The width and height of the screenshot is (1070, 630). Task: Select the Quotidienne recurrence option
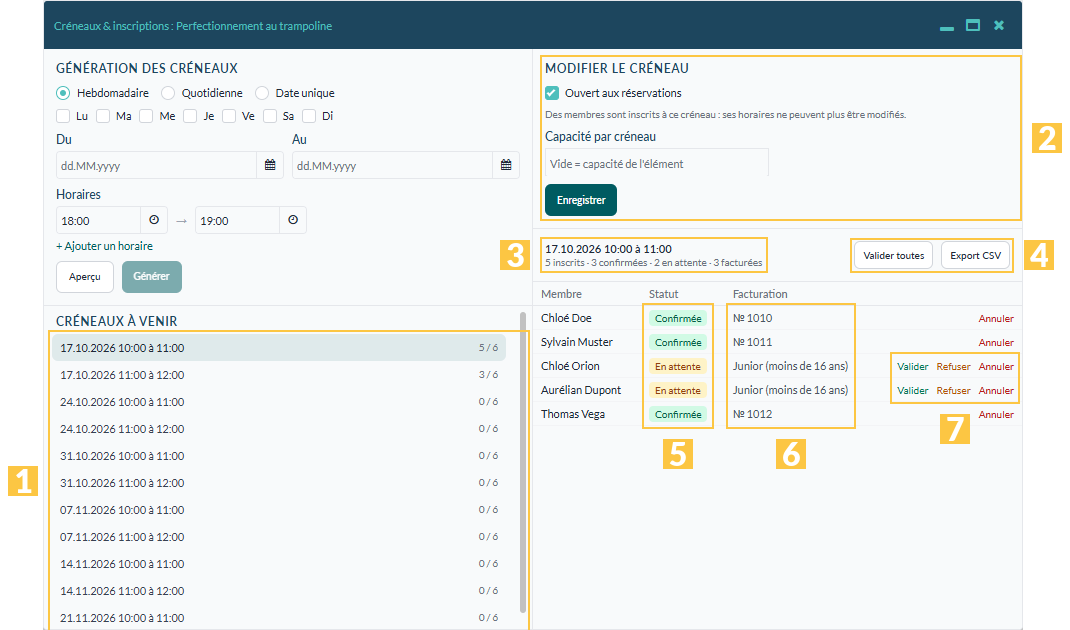pos(168,93)
